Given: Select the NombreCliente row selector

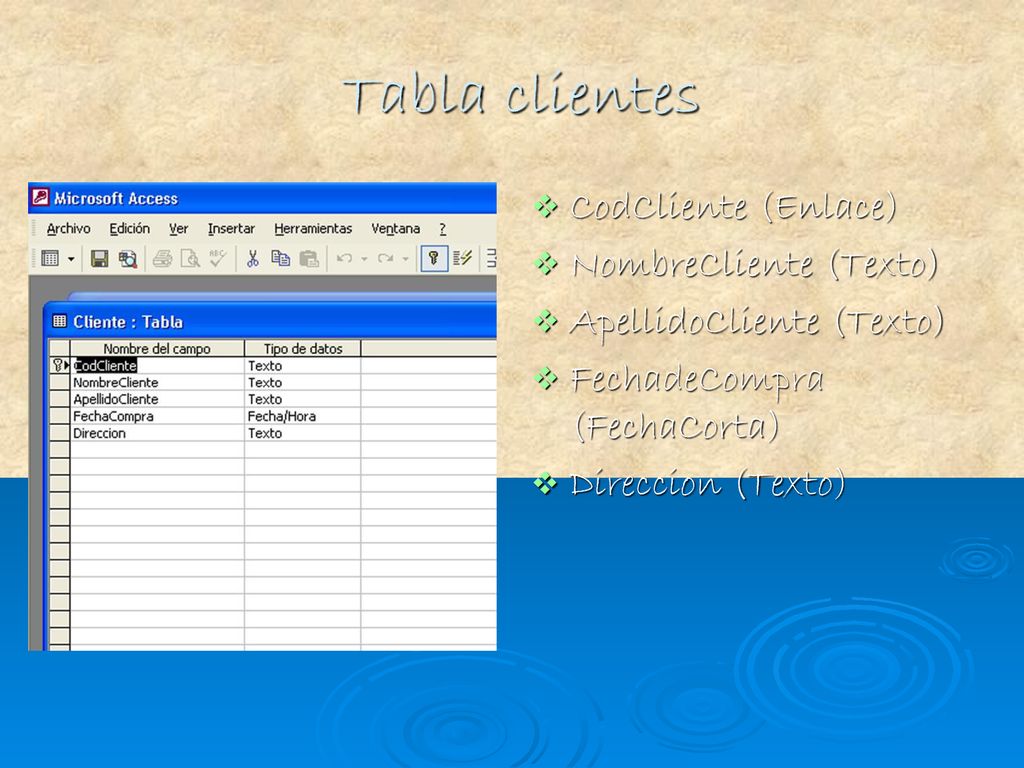Looking at the screenshot, I should (x=59, y=382).
